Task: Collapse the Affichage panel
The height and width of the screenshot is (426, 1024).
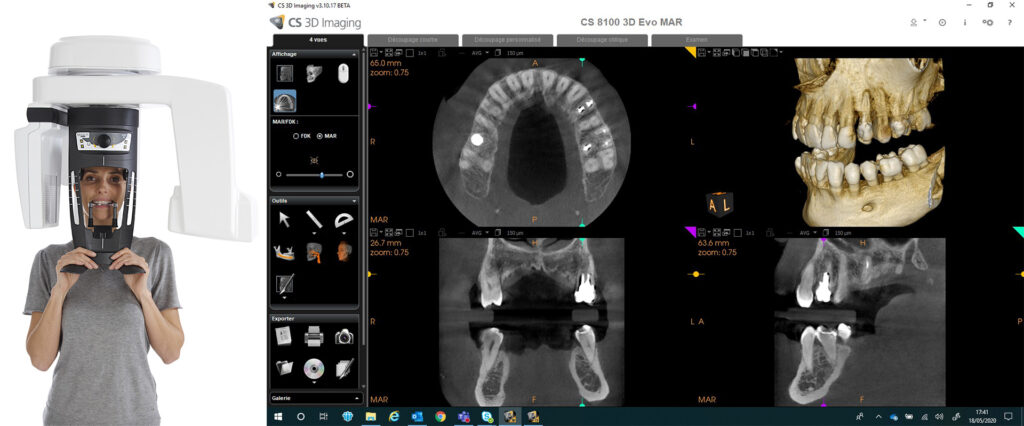Action: pos(354,55)
